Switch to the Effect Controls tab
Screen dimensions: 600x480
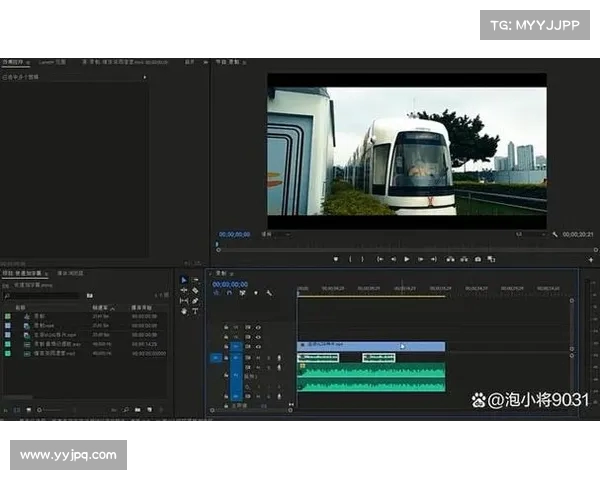pyautogui.click(x=13, y=62)
